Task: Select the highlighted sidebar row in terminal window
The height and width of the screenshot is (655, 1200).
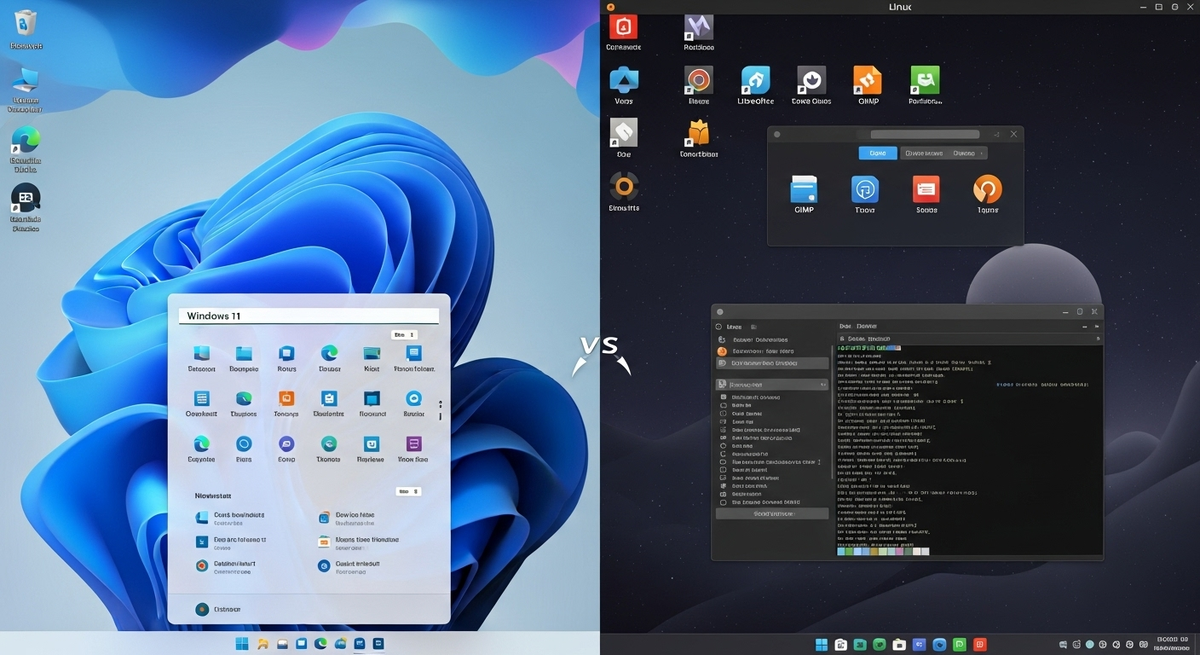Action: pos(772,363)
